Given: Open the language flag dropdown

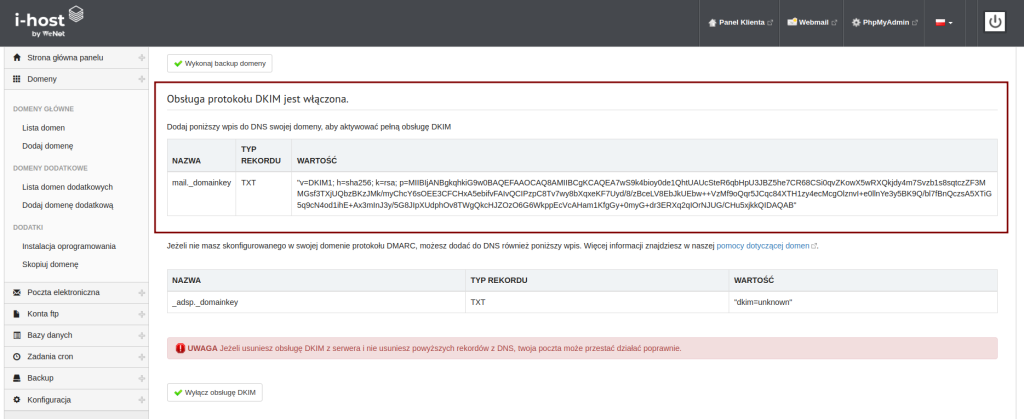Looking at the screenshot, I should [943, 22].
